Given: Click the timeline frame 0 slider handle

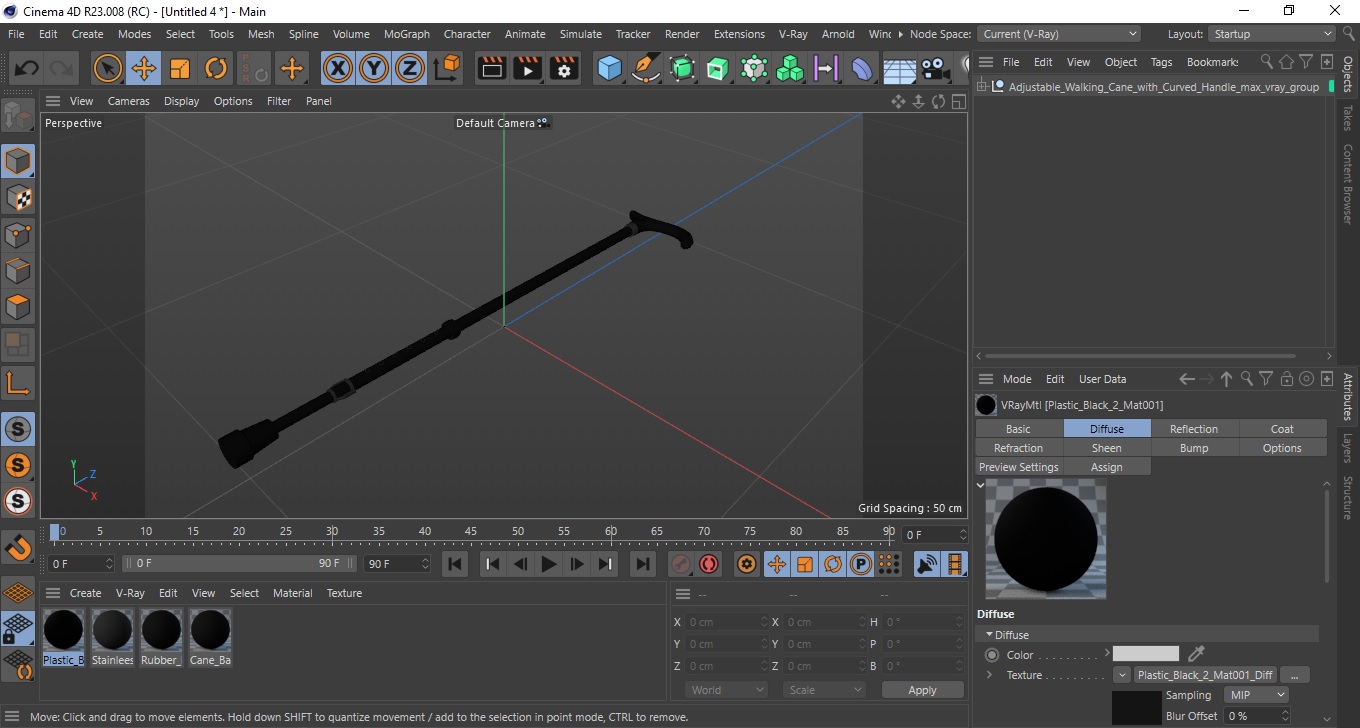Looking at the screenshot, I should (x=57, y=532).
